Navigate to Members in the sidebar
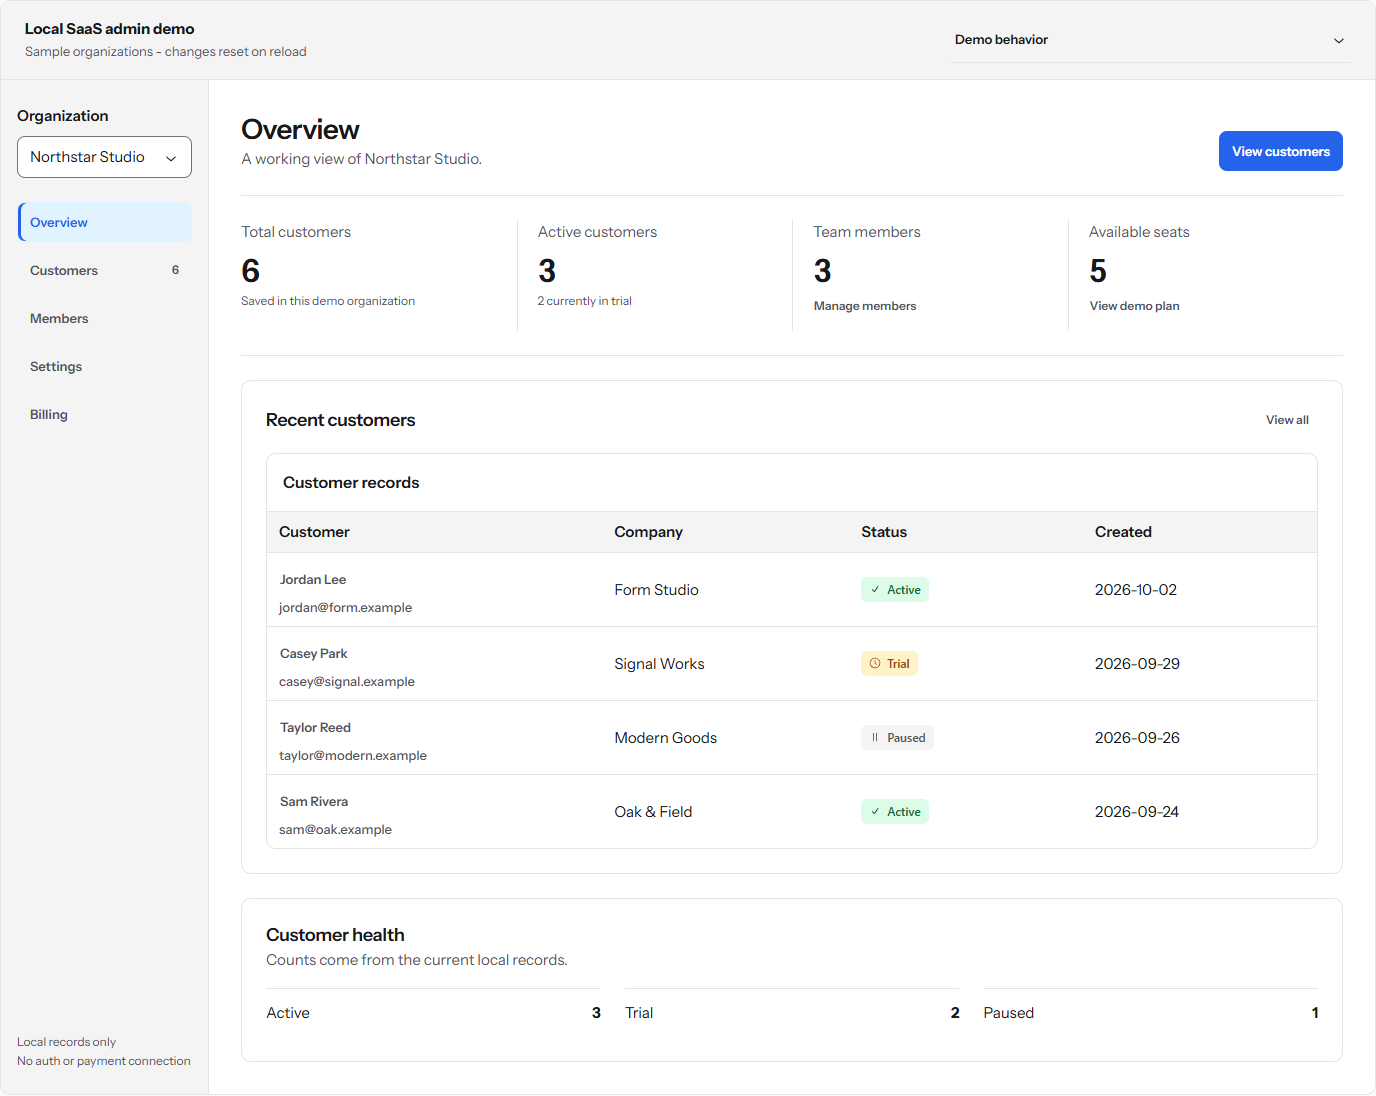Image resolution: width=1376 pixels, height=1096 pixels. (105, 318)
